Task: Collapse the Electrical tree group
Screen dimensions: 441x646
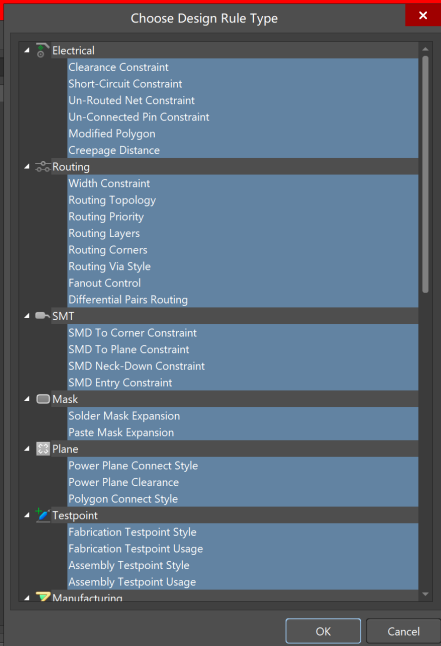Action: [27, 50]
